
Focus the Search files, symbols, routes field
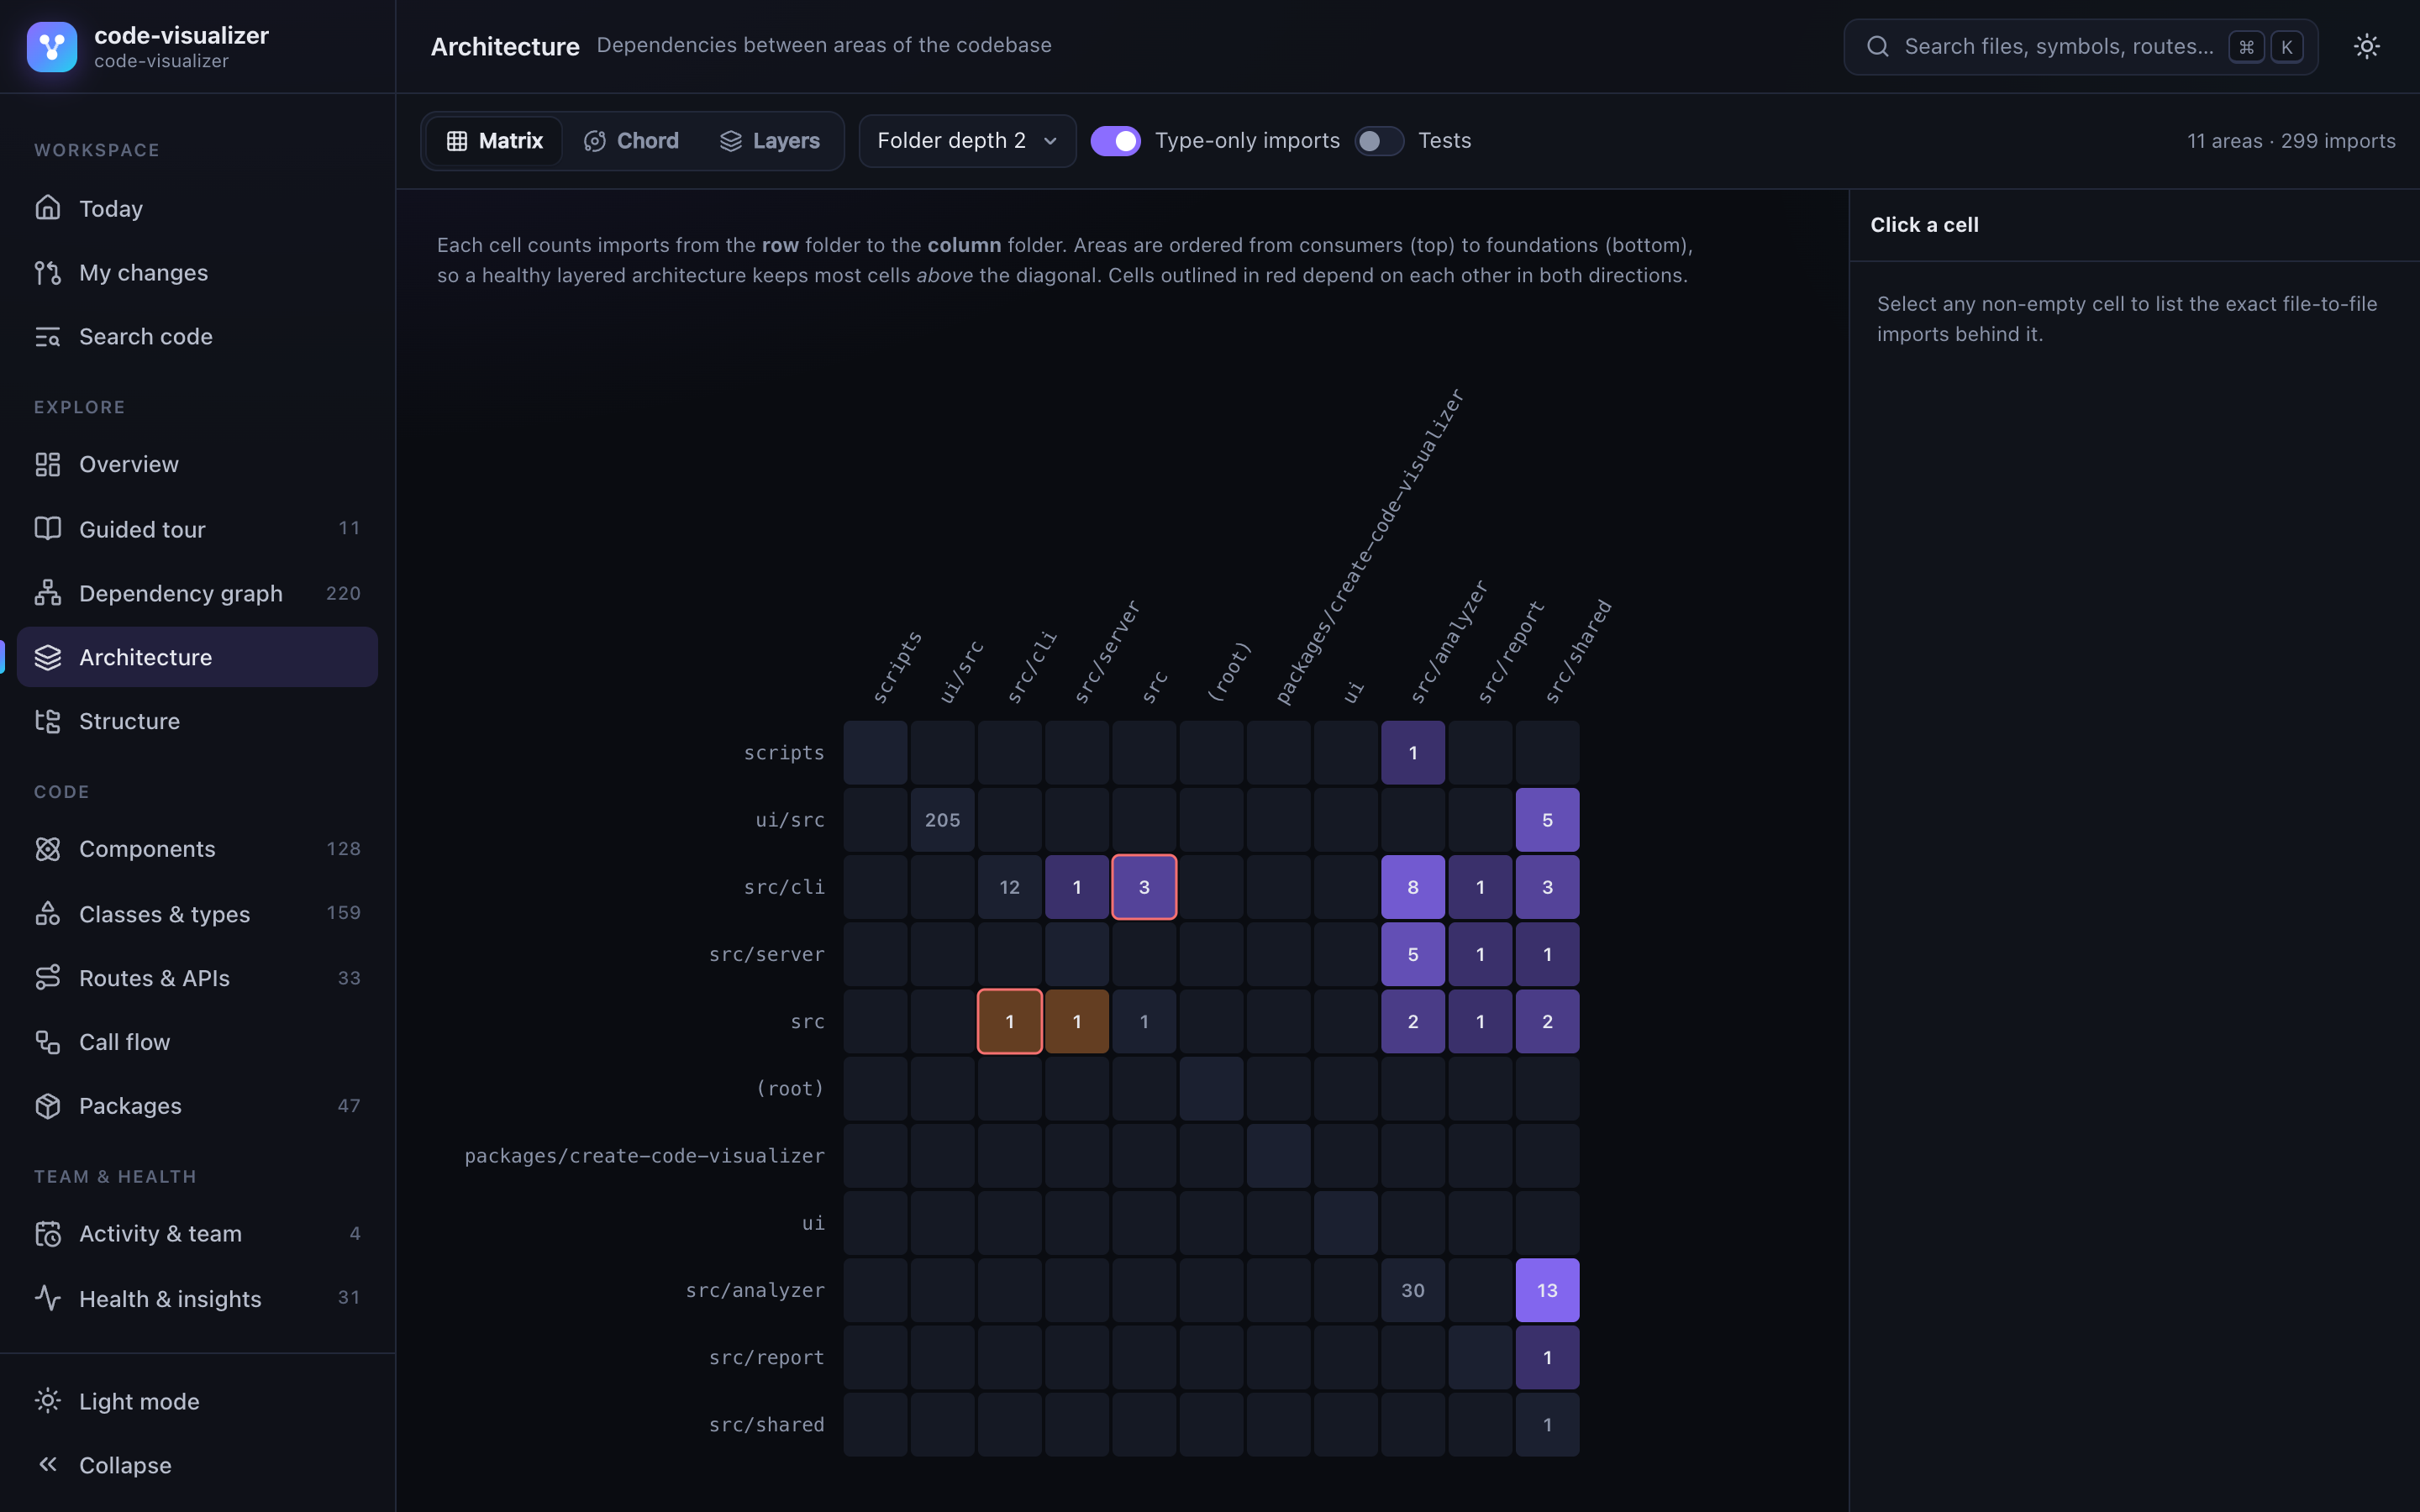click(x=2080, y=47)
